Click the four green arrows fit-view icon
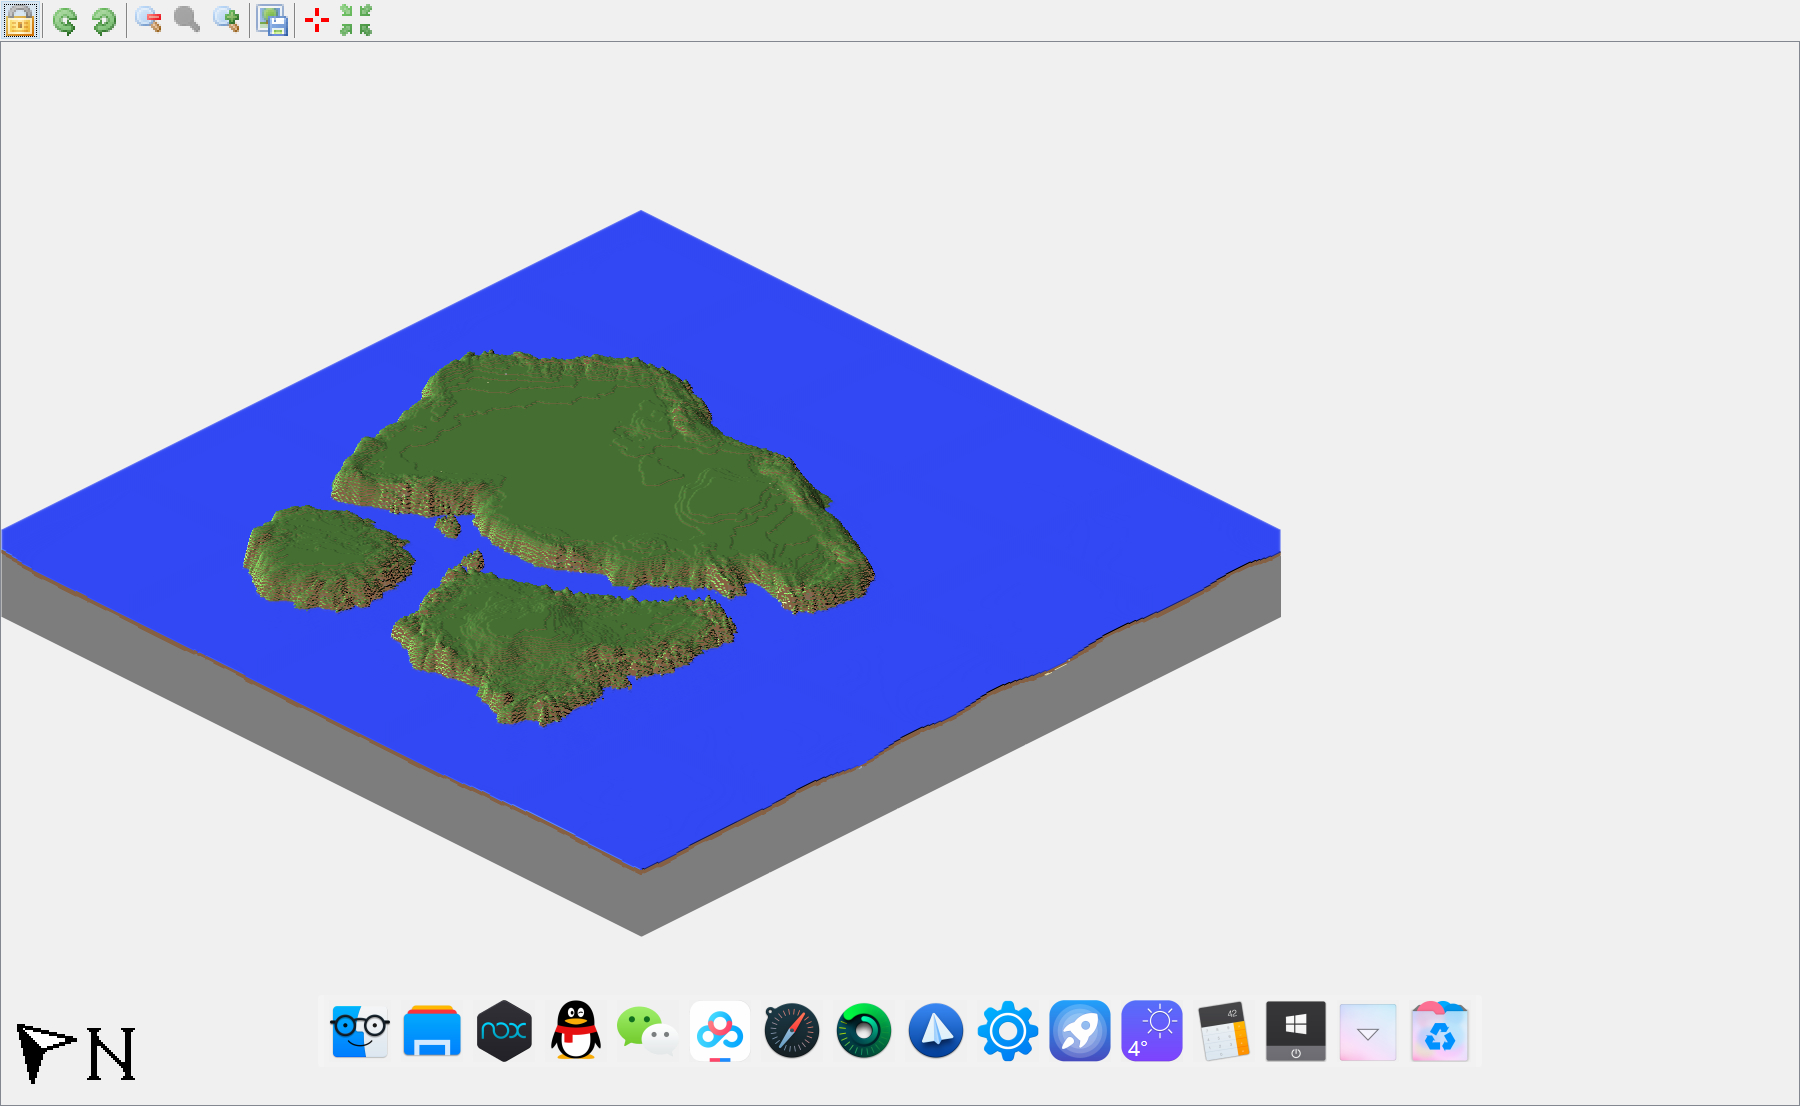1800x1106 pixels. pyautogui.click(x=356, y=20)
